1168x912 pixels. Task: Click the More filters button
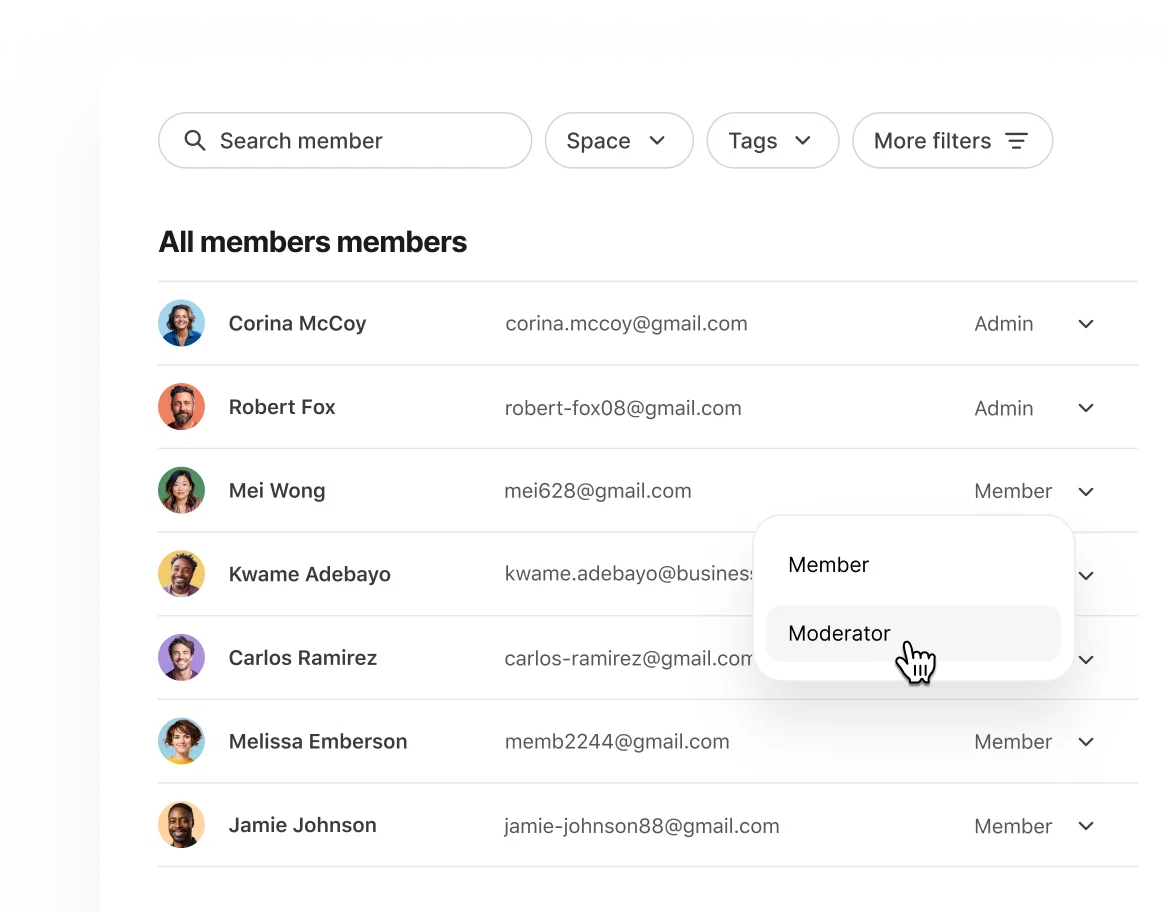click(952, 140)
